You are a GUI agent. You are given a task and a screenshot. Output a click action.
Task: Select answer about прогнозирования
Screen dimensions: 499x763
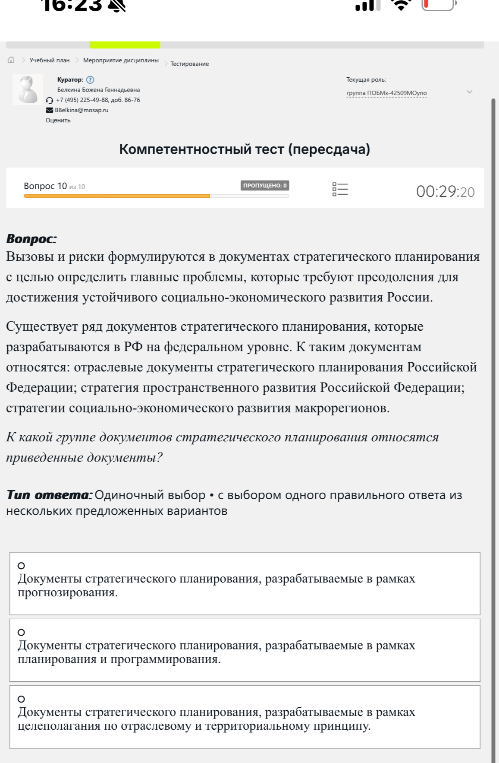244,583
